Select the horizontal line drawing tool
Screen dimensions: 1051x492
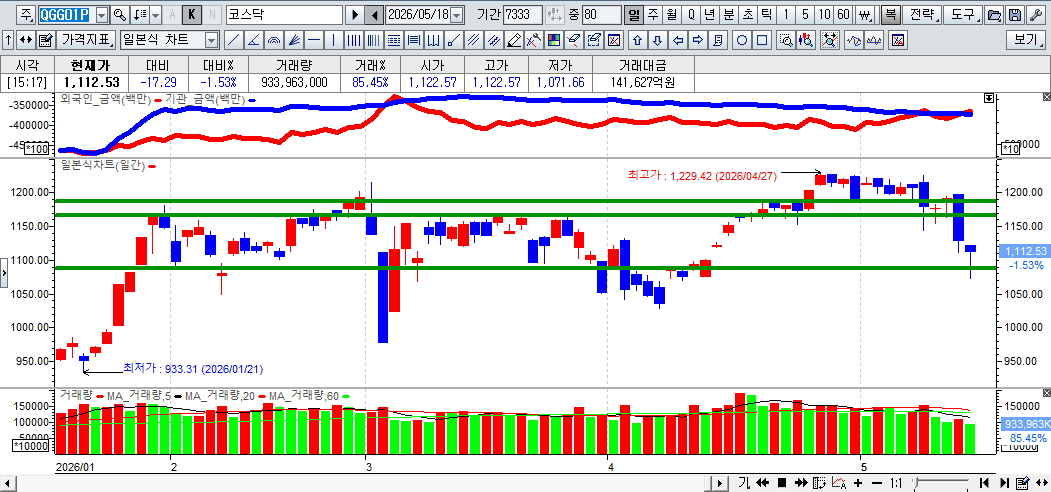point(314,41)
